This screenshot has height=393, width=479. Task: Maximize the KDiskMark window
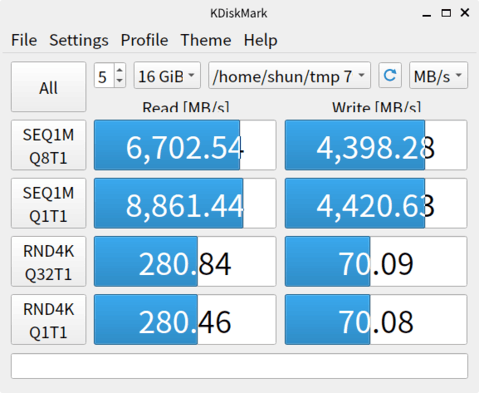[x=446, y=13]
